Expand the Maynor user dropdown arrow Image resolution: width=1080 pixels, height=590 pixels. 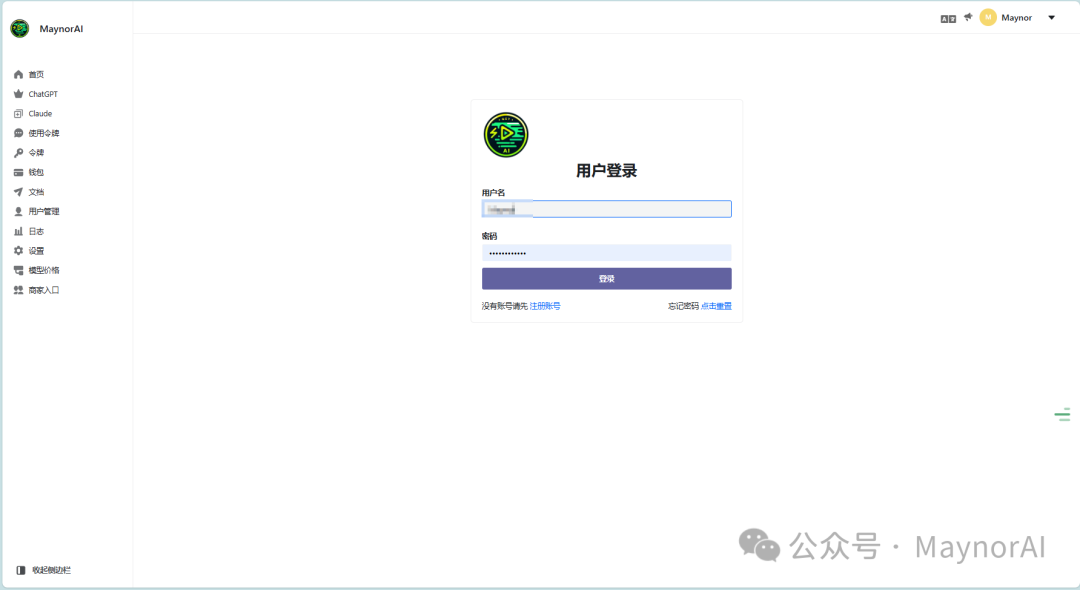coord(1051,18)
